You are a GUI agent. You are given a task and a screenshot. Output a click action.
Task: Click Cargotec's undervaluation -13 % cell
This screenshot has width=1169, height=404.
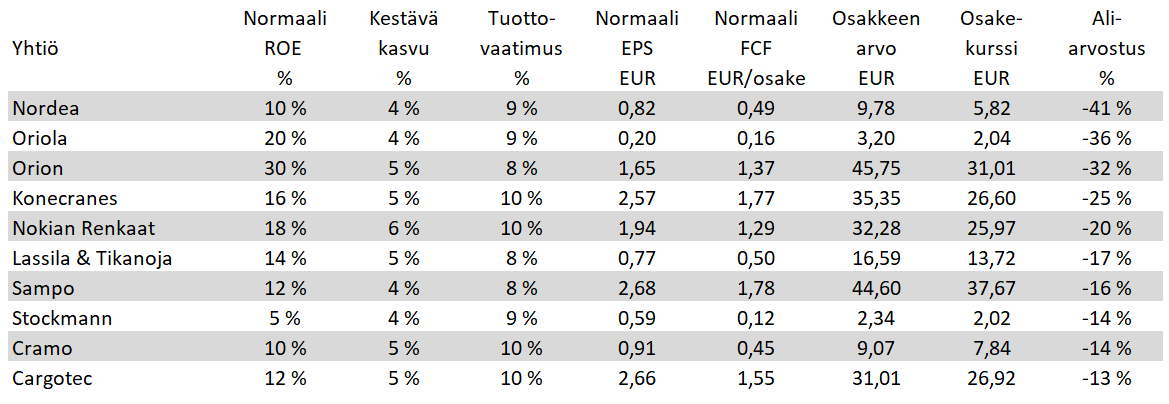click(x=1105, y=379)
